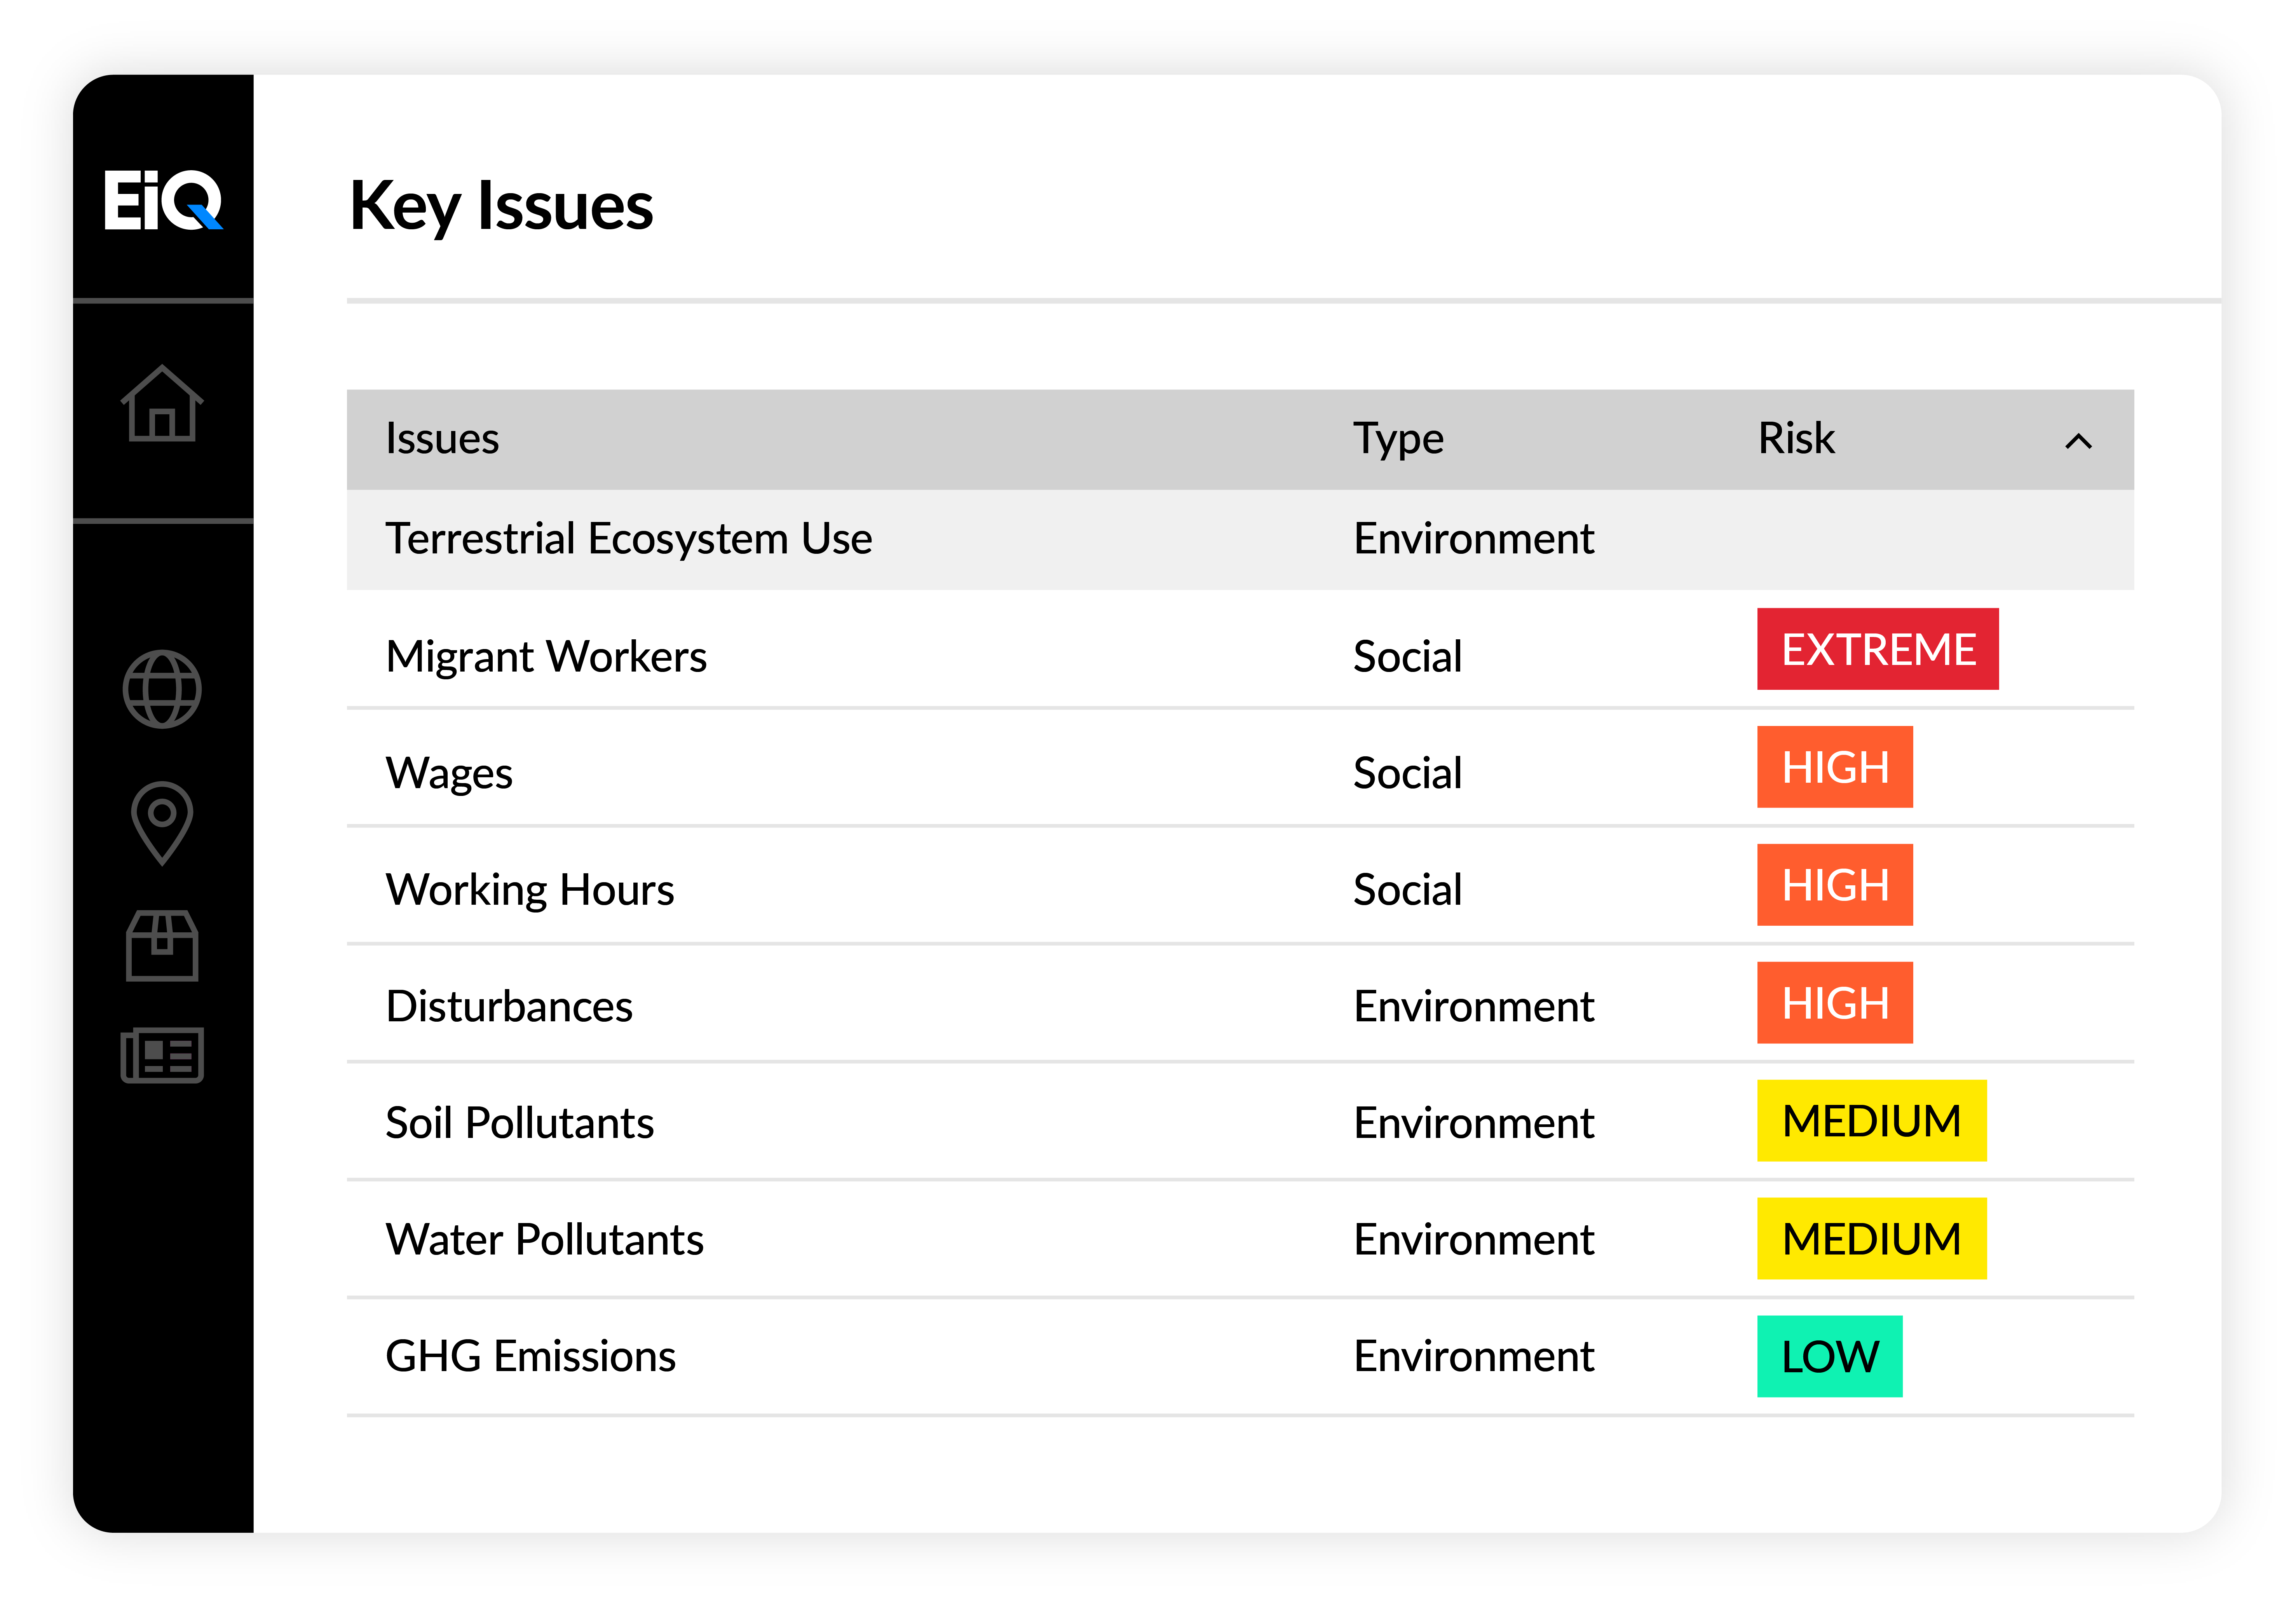The image size is (2296, 1607).
Task: Select the Wages issue
Action: click(x=449, y=774)
